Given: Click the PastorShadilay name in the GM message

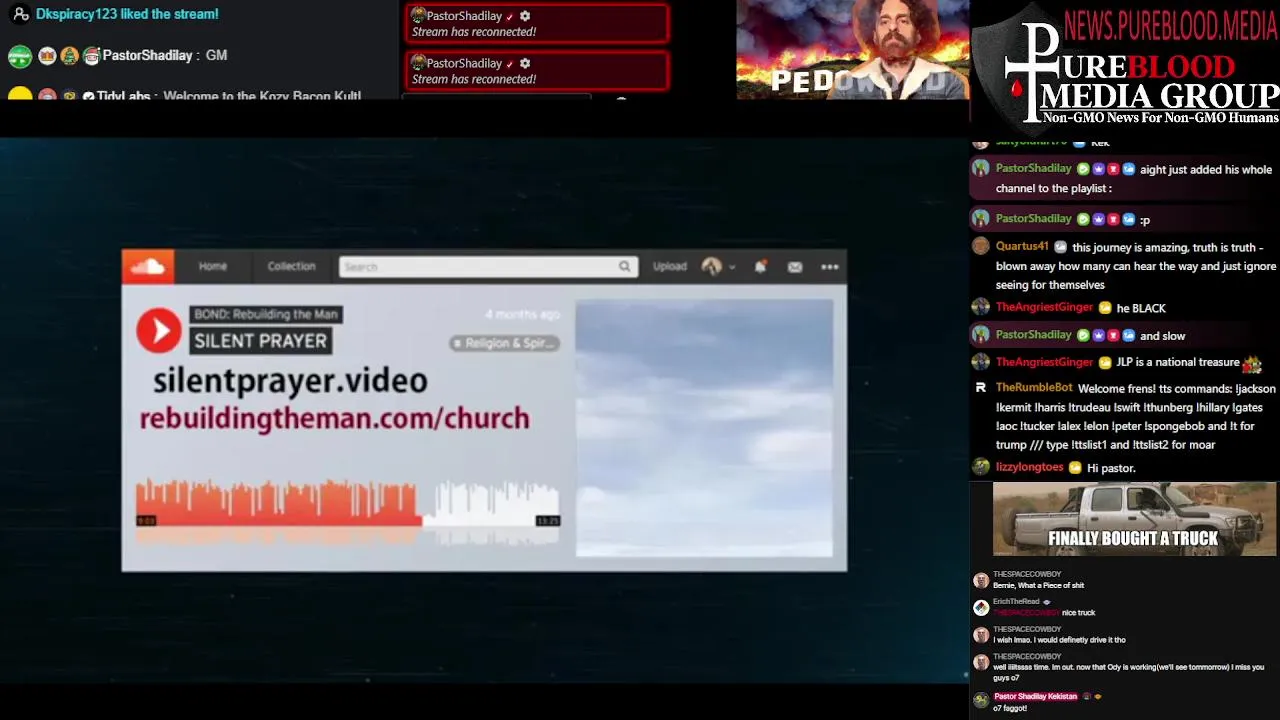Looking at the screenshot, I should (147, 56).
